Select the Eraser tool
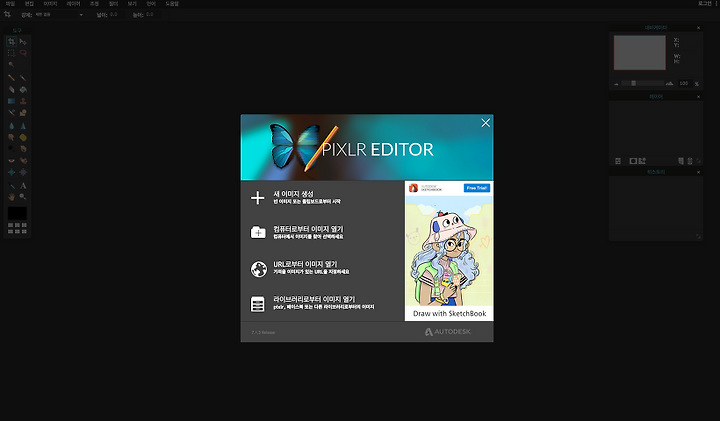Screen dimensions: 720x421 pos(11,89)
